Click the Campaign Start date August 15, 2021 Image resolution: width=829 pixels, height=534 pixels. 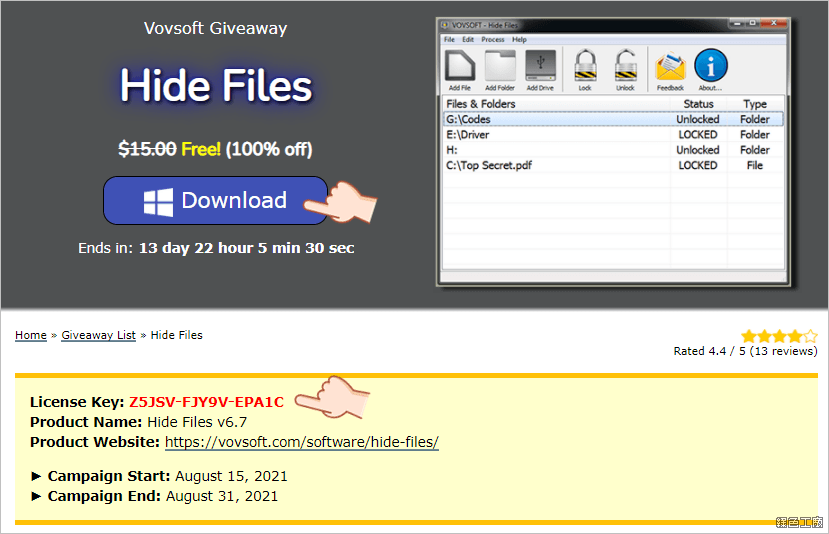click(231, 476)
